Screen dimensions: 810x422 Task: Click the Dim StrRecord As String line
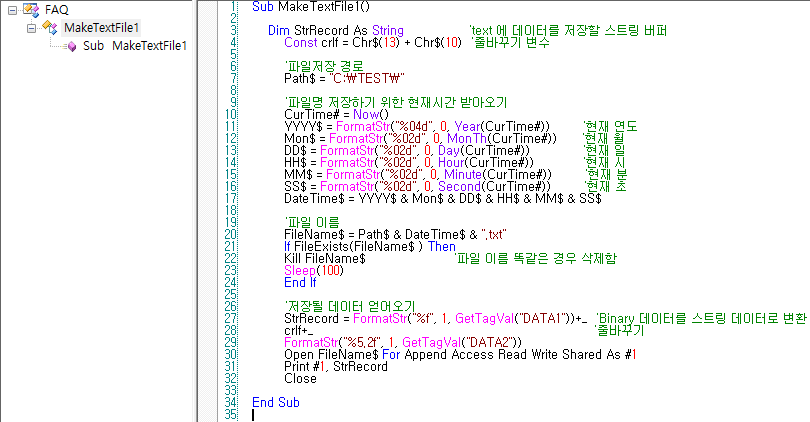point(336,30)
